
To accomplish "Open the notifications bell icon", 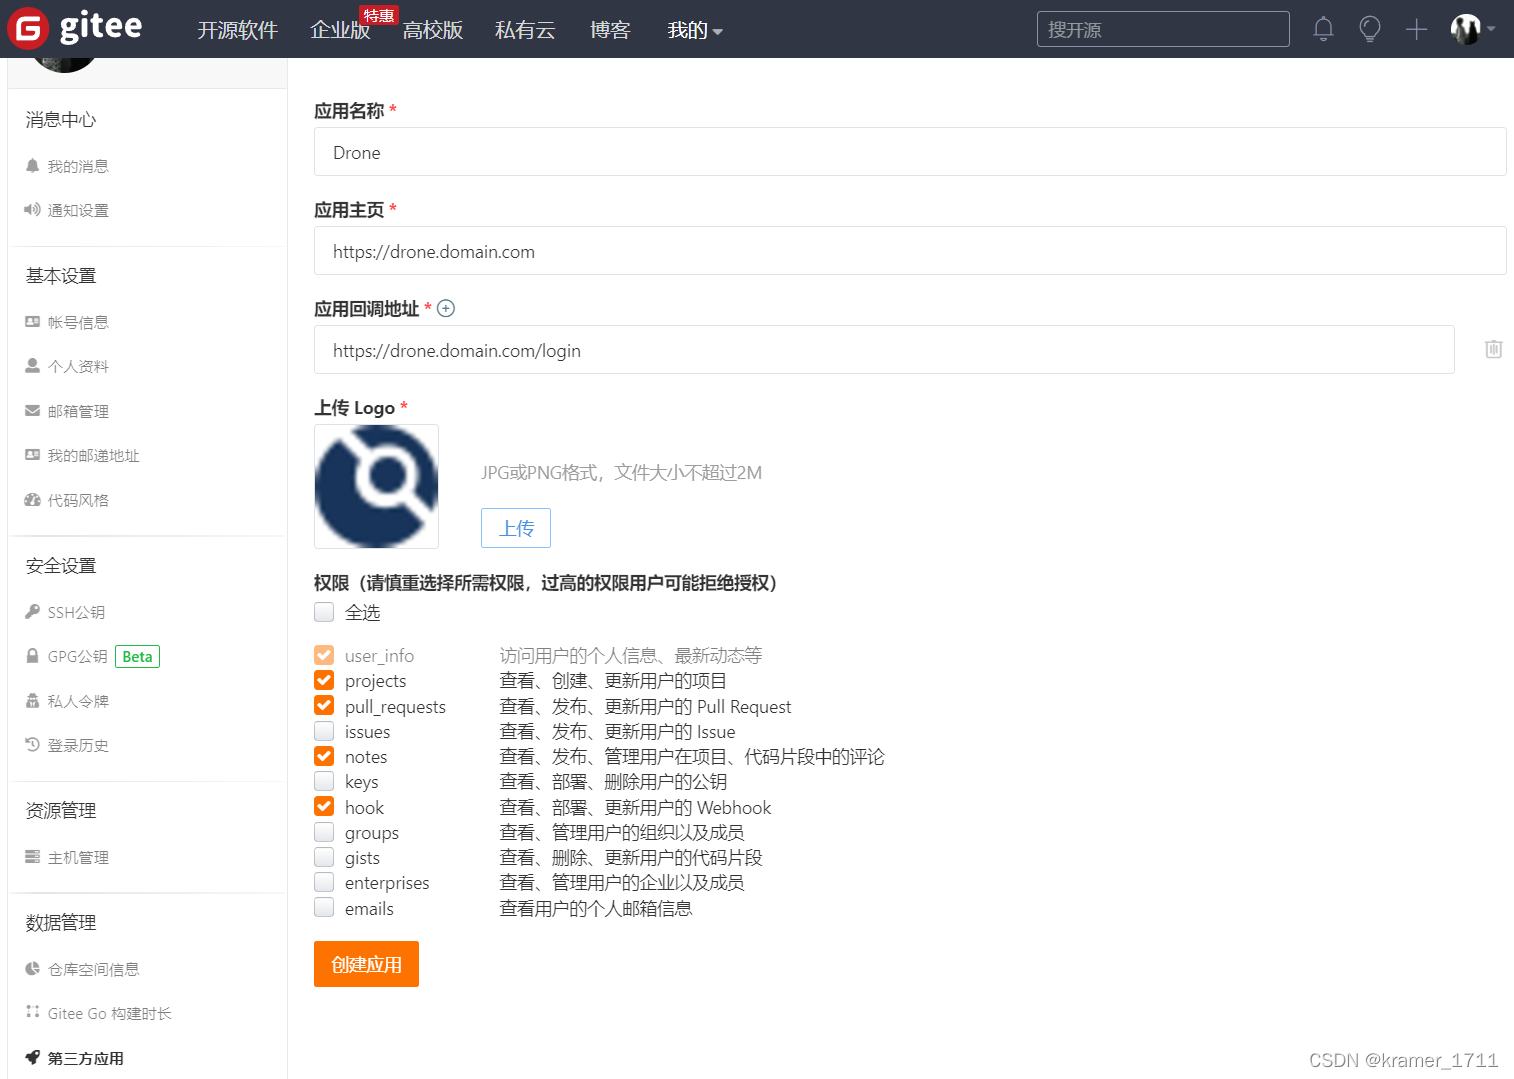I will point(1323,29).
